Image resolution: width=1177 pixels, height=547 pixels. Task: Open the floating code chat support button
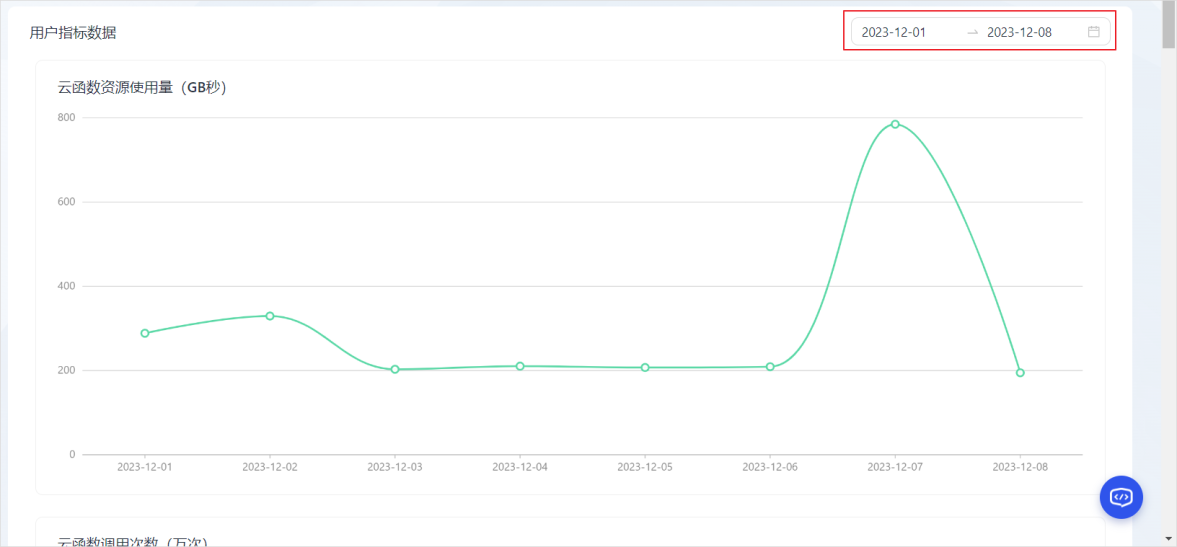click(1121, 497)
